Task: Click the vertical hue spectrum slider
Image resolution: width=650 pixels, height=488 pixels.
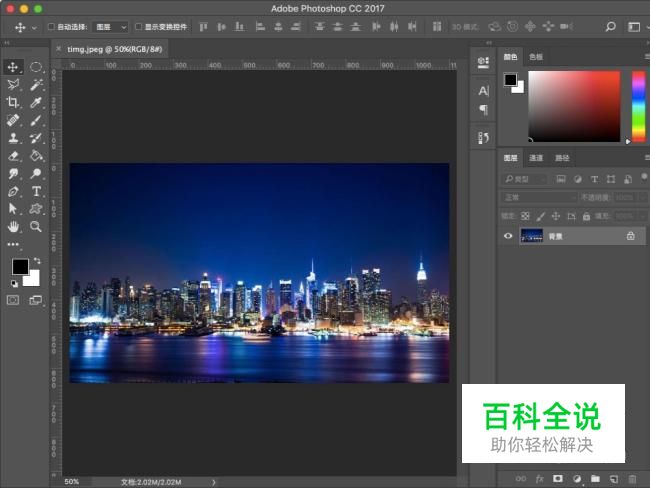Action: click(638, 106)
